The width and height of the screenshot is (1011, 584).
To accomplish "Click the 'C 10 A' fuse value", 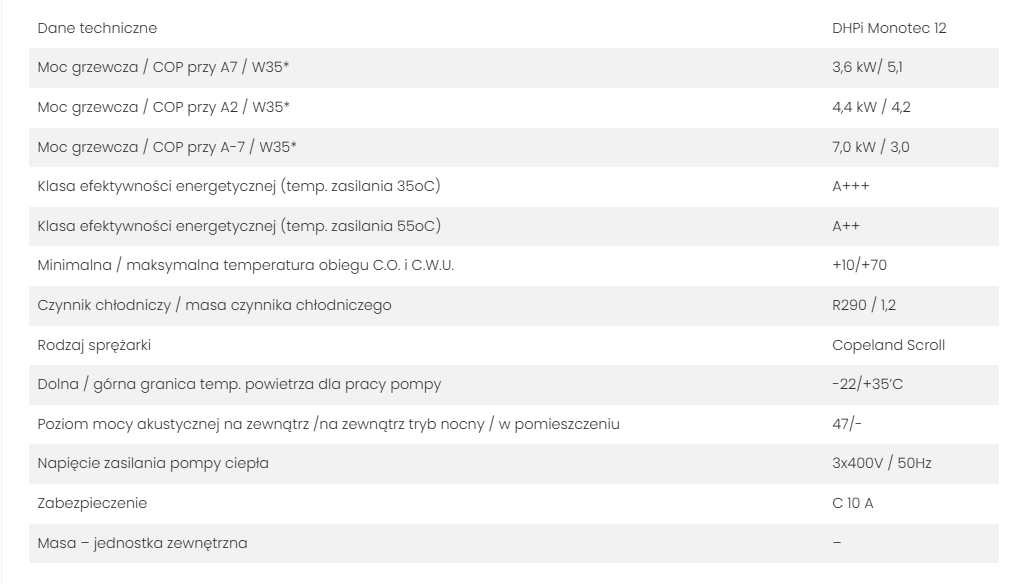I will click(x=853, y=503).
